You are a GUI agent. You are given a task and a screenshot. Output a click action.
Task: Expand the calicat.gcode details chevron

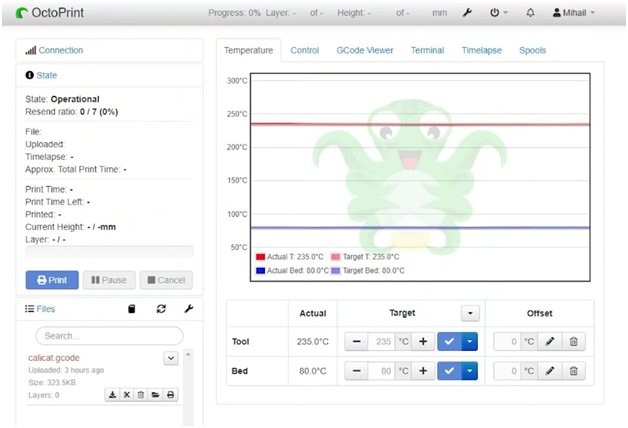[170, 358]
